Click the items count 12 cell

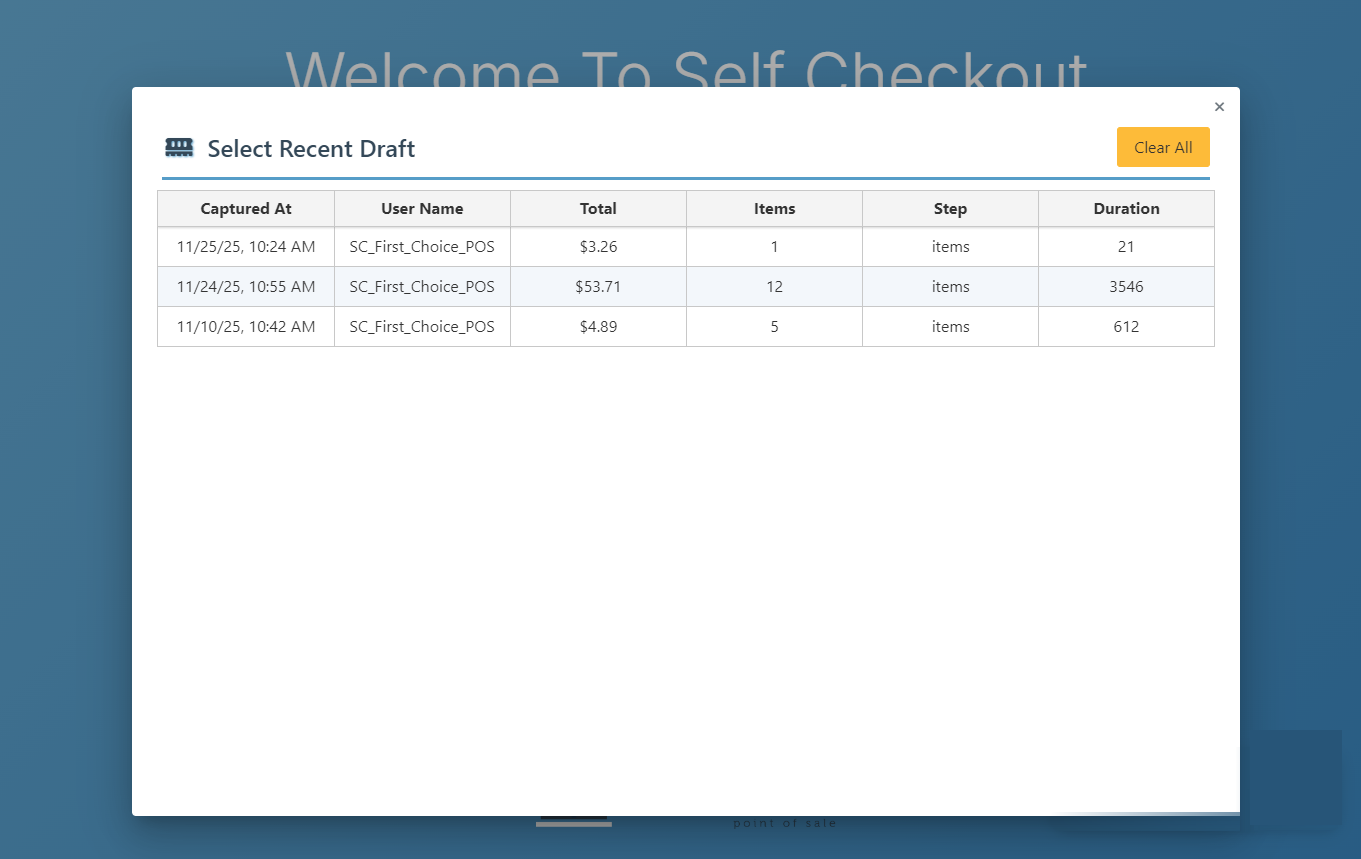click(774, 287)
